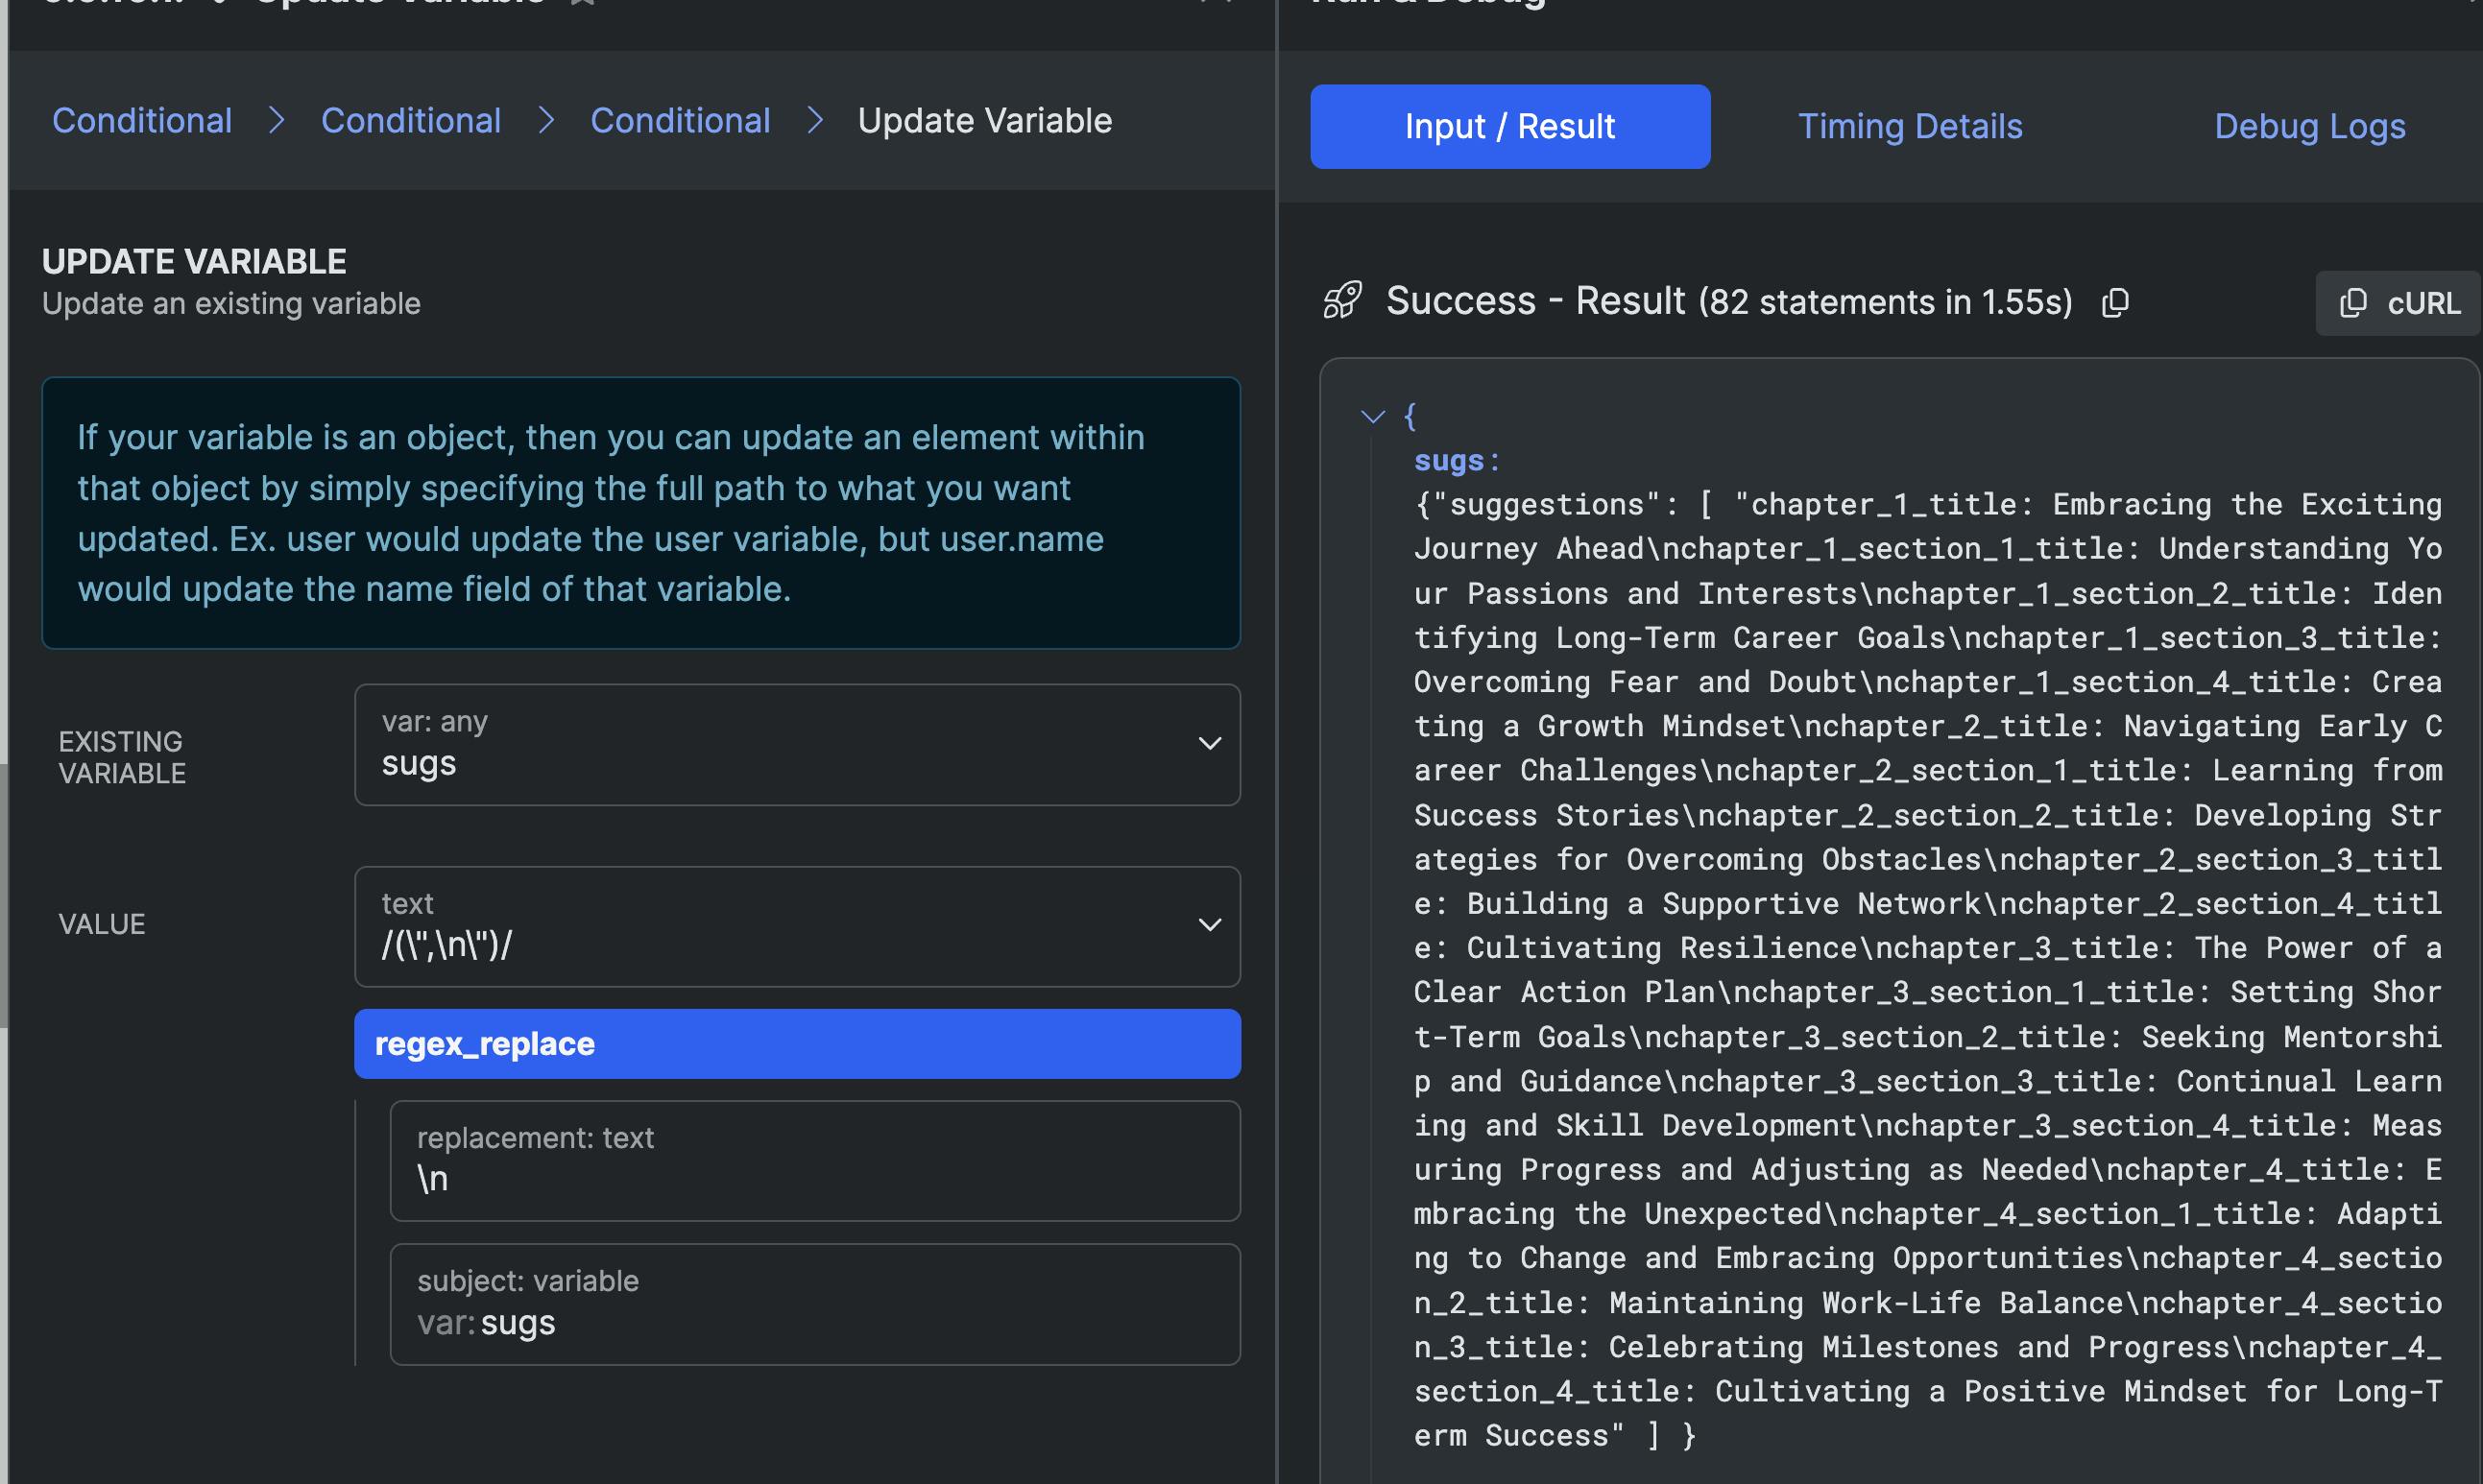Image resolution: width=2483 pixels, height=1484 pixels.
Task: Click the suggestions JSON string value
Action: [1926, 970]
